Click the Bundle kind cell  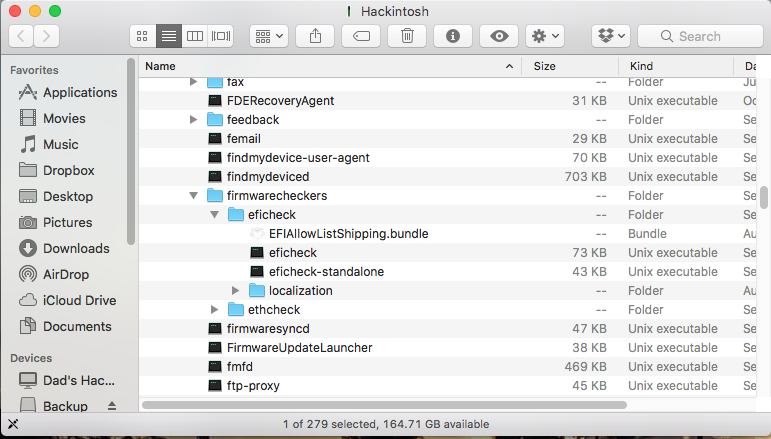coord(647,234)
